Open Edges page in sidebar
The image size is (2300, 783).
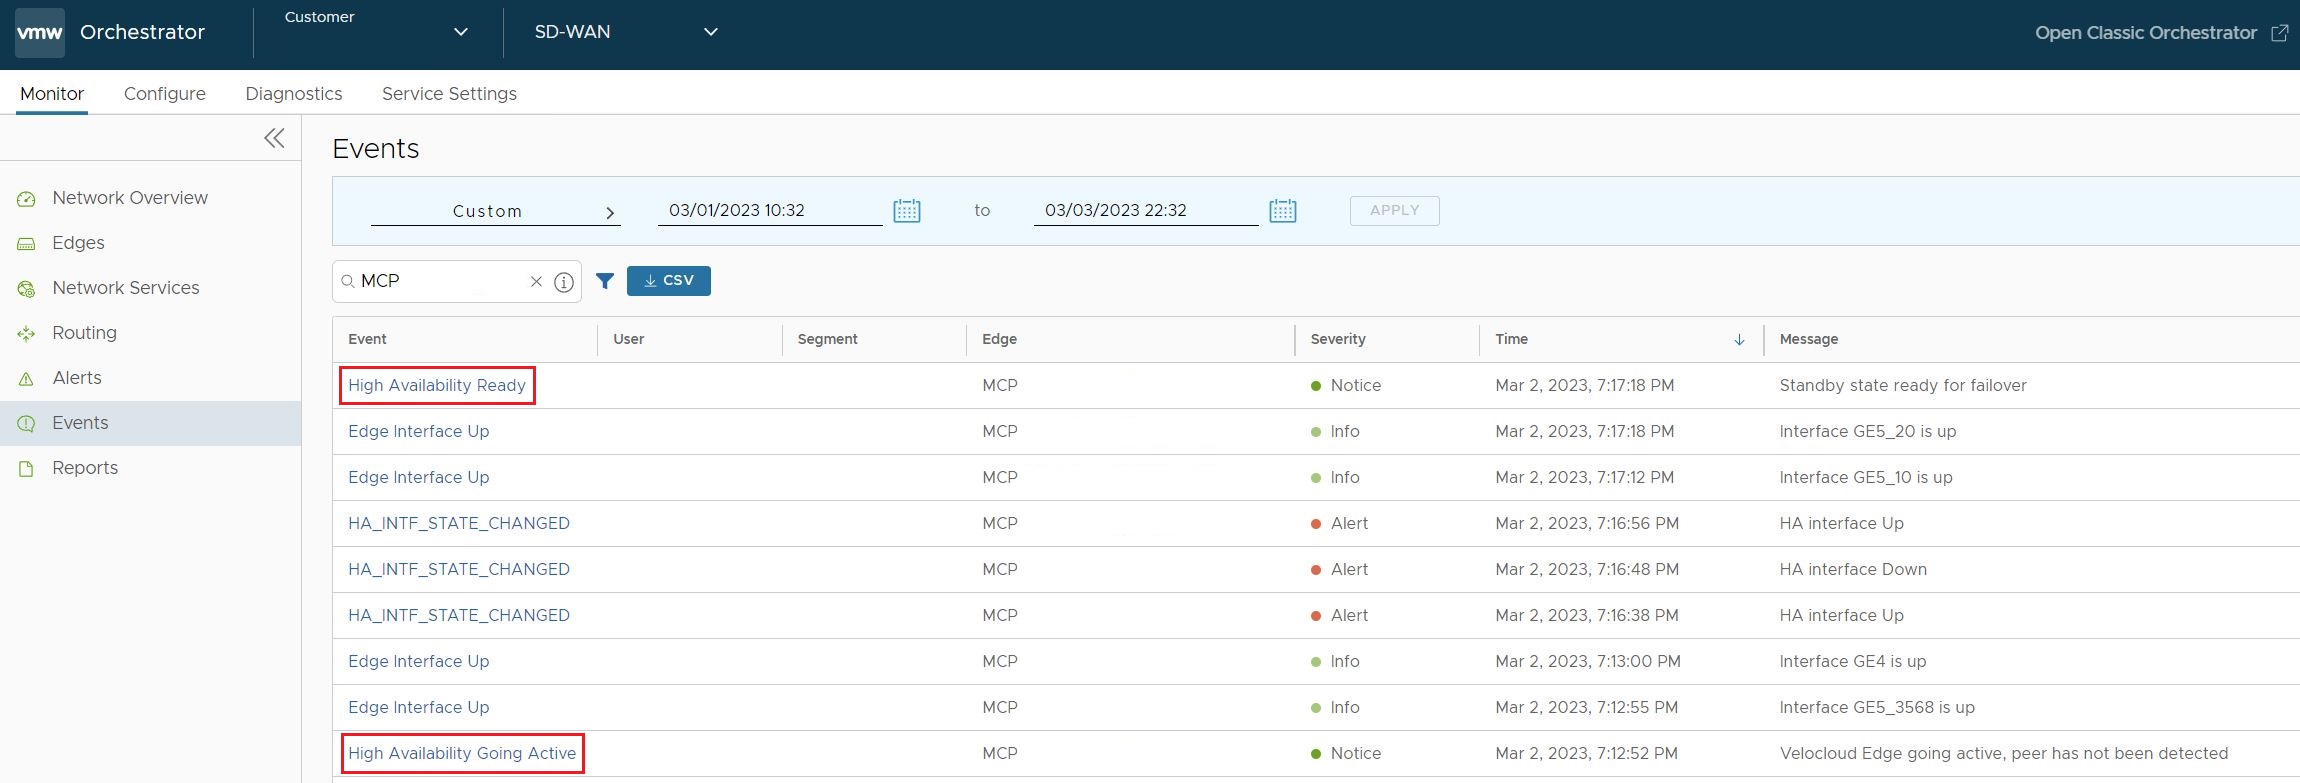78,243
